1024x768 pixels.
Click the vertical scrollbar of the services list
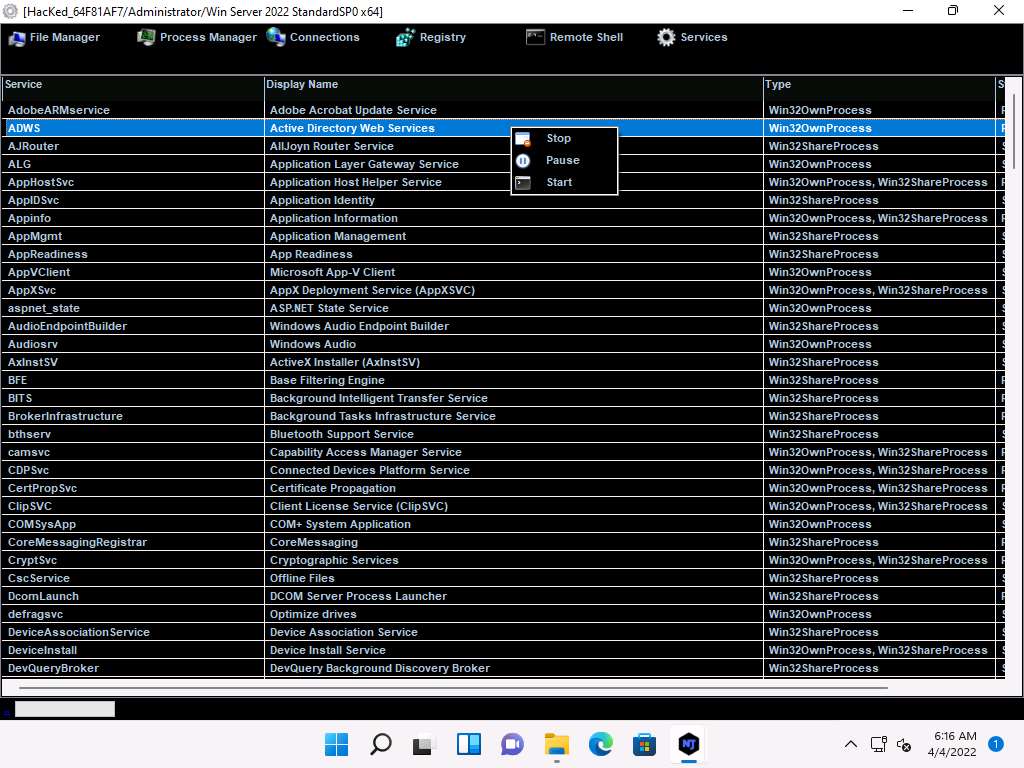(x=1015, y=130)
